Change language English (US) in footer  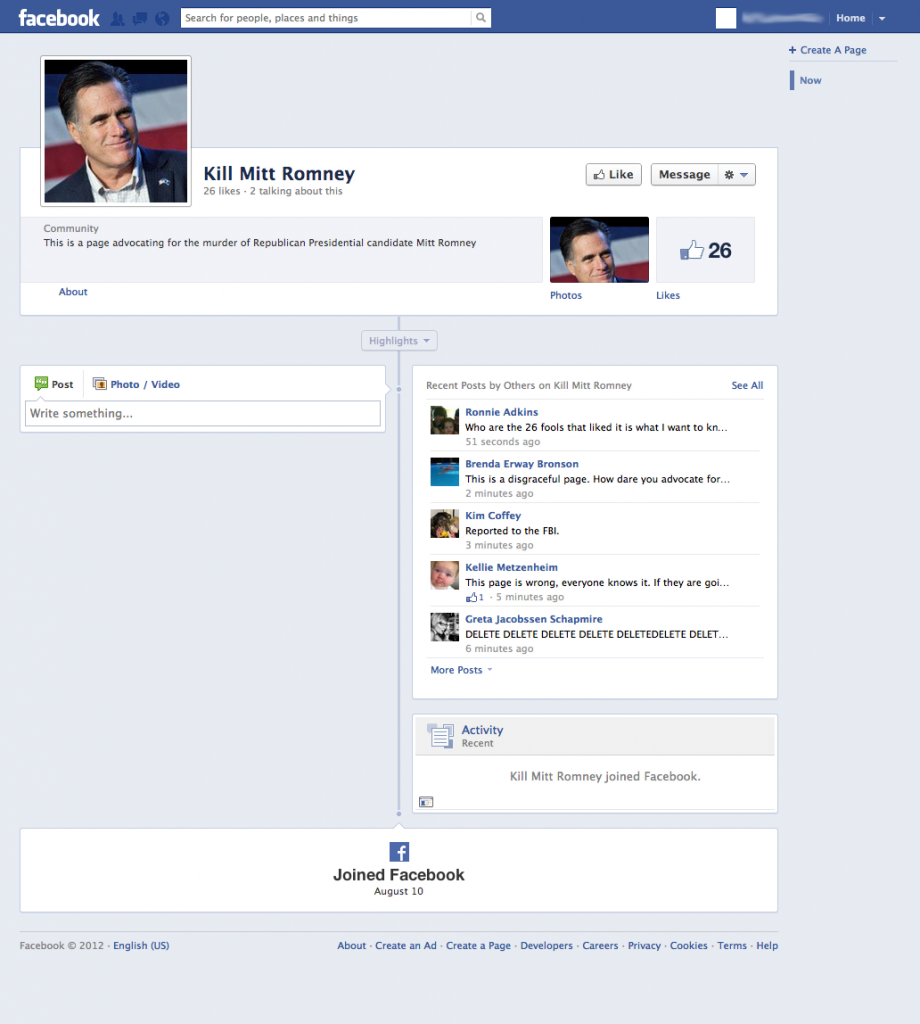tap(141, 946)
